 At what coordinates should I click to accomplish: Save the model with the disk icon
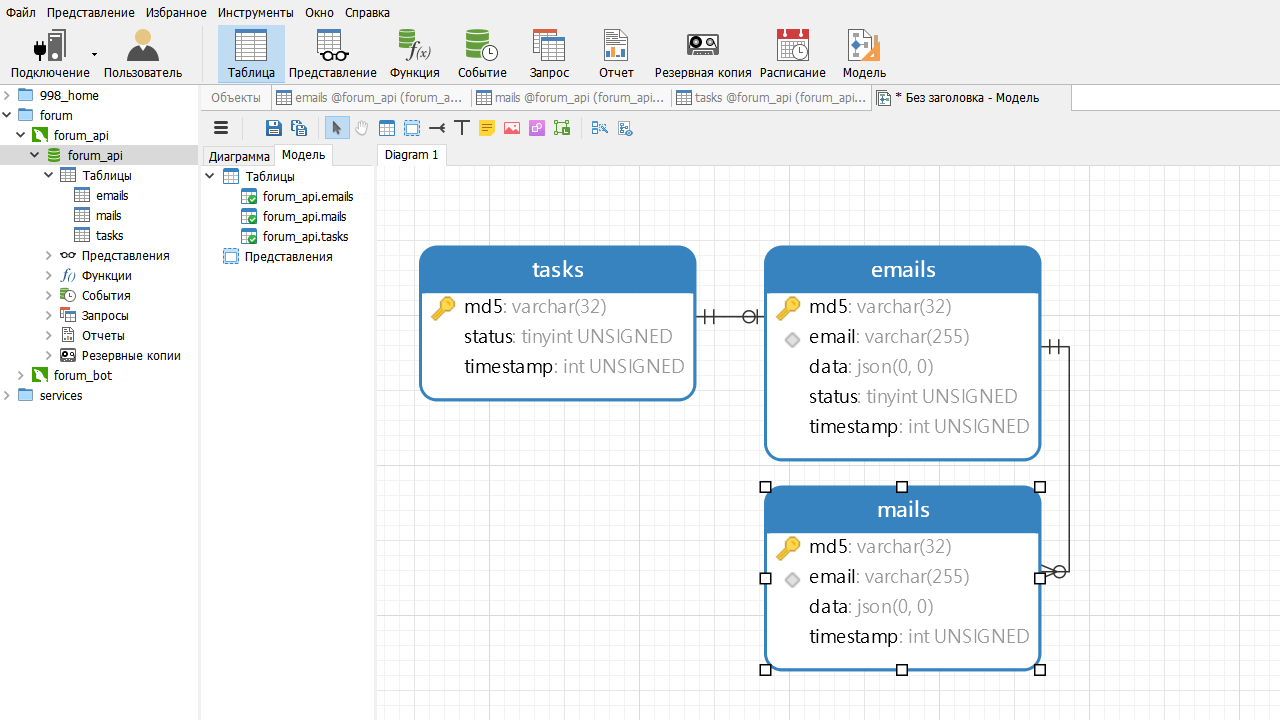pos(273,128)
